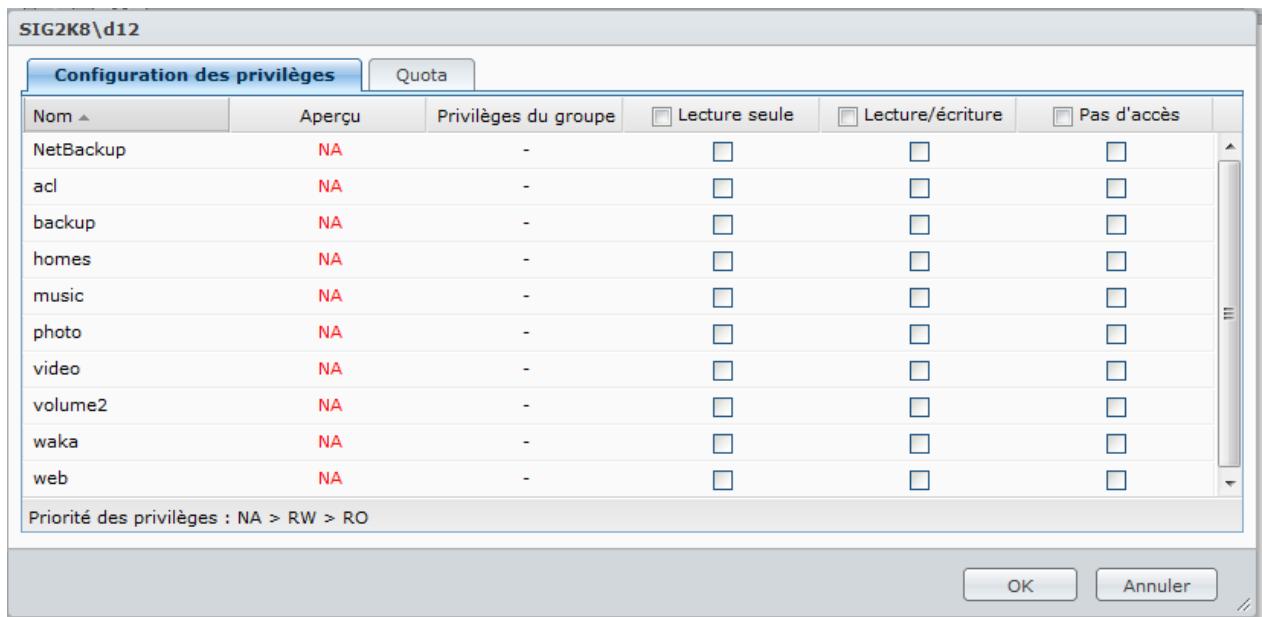
Task: Enable Lecture seule for waka
Action: pyautogui.click(x=722, y=444)
